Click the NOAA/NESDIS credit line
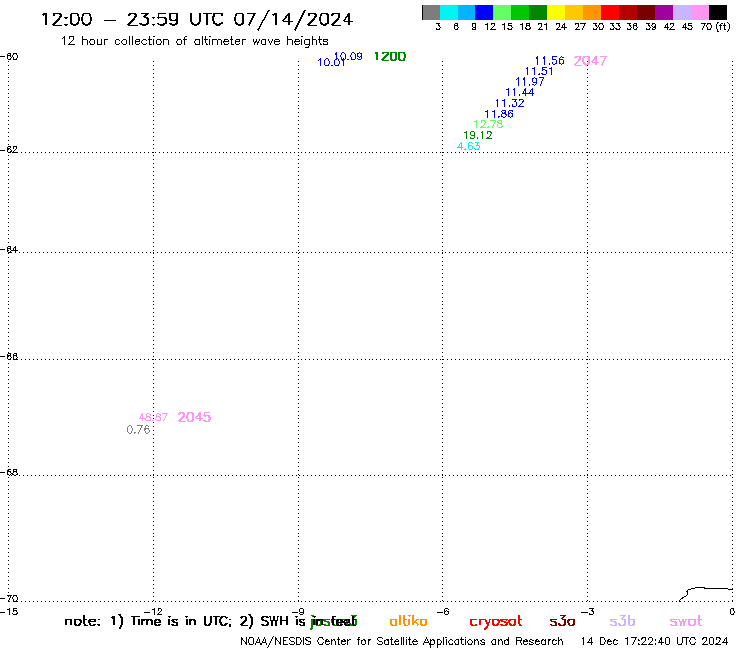This screenshot has height=650, width=740. [402, 641]
